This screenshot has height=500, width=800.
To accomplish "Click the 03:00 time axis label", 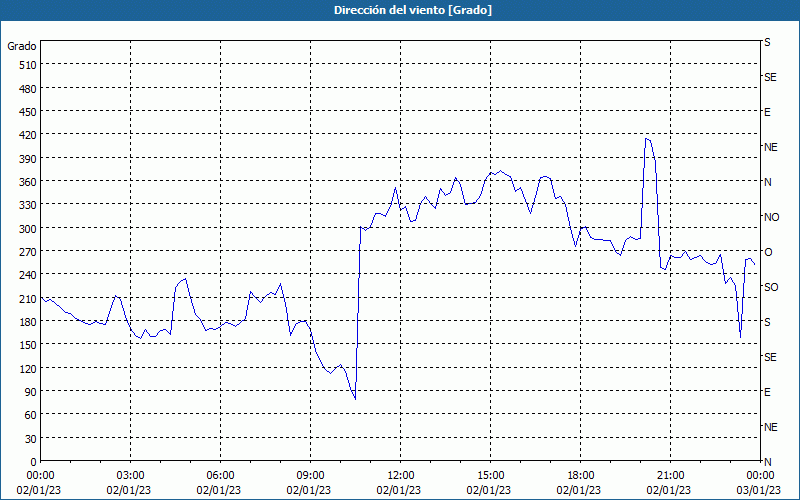I will 131,476.
